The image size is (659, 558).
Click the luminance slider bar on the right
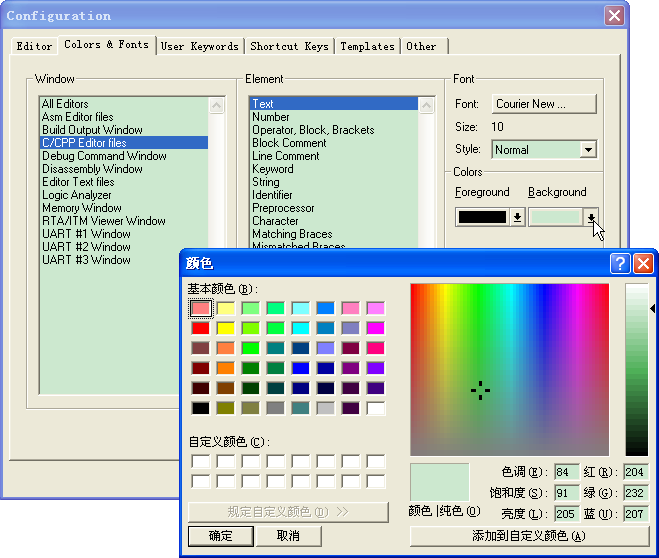point(636,370)
